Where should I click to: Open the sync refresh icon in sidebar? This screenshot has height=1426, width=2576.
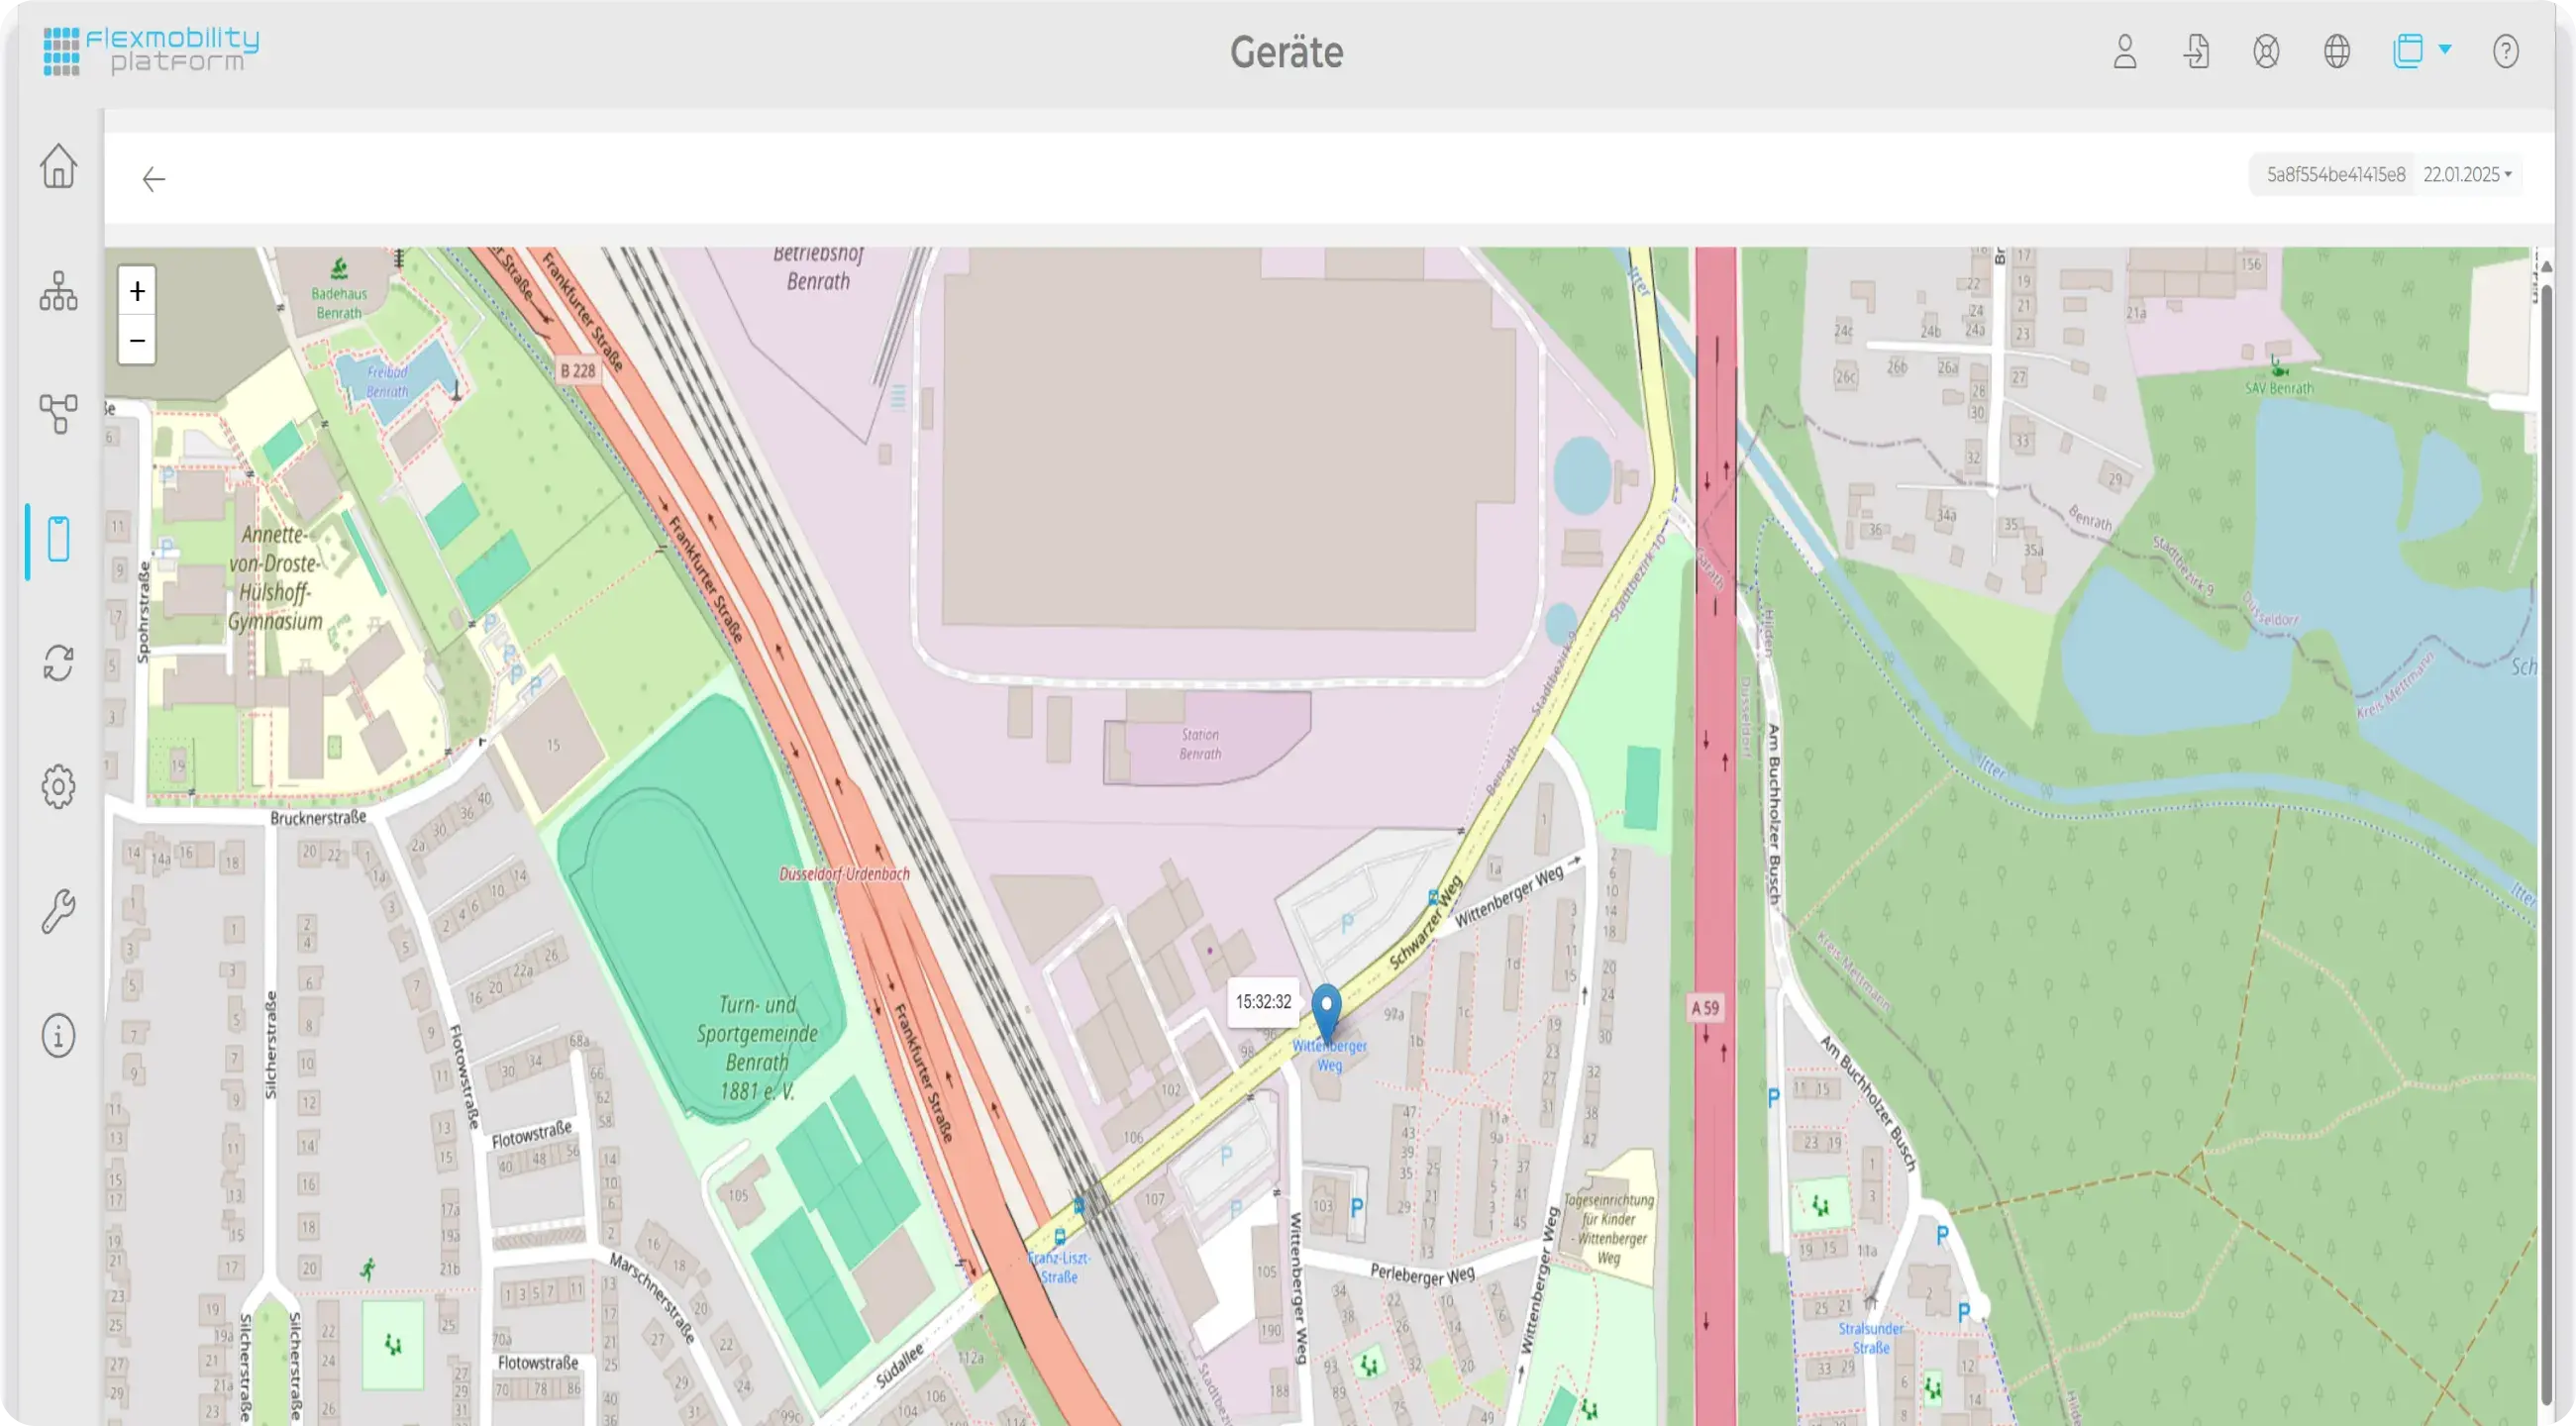point(58,663)
